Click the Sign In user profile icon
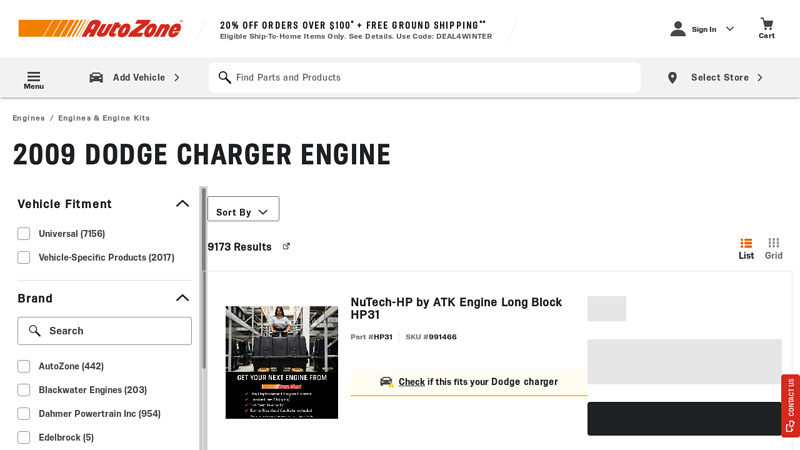Image resolution: width=800 pixels, height=450 pixels. (678, 29)
